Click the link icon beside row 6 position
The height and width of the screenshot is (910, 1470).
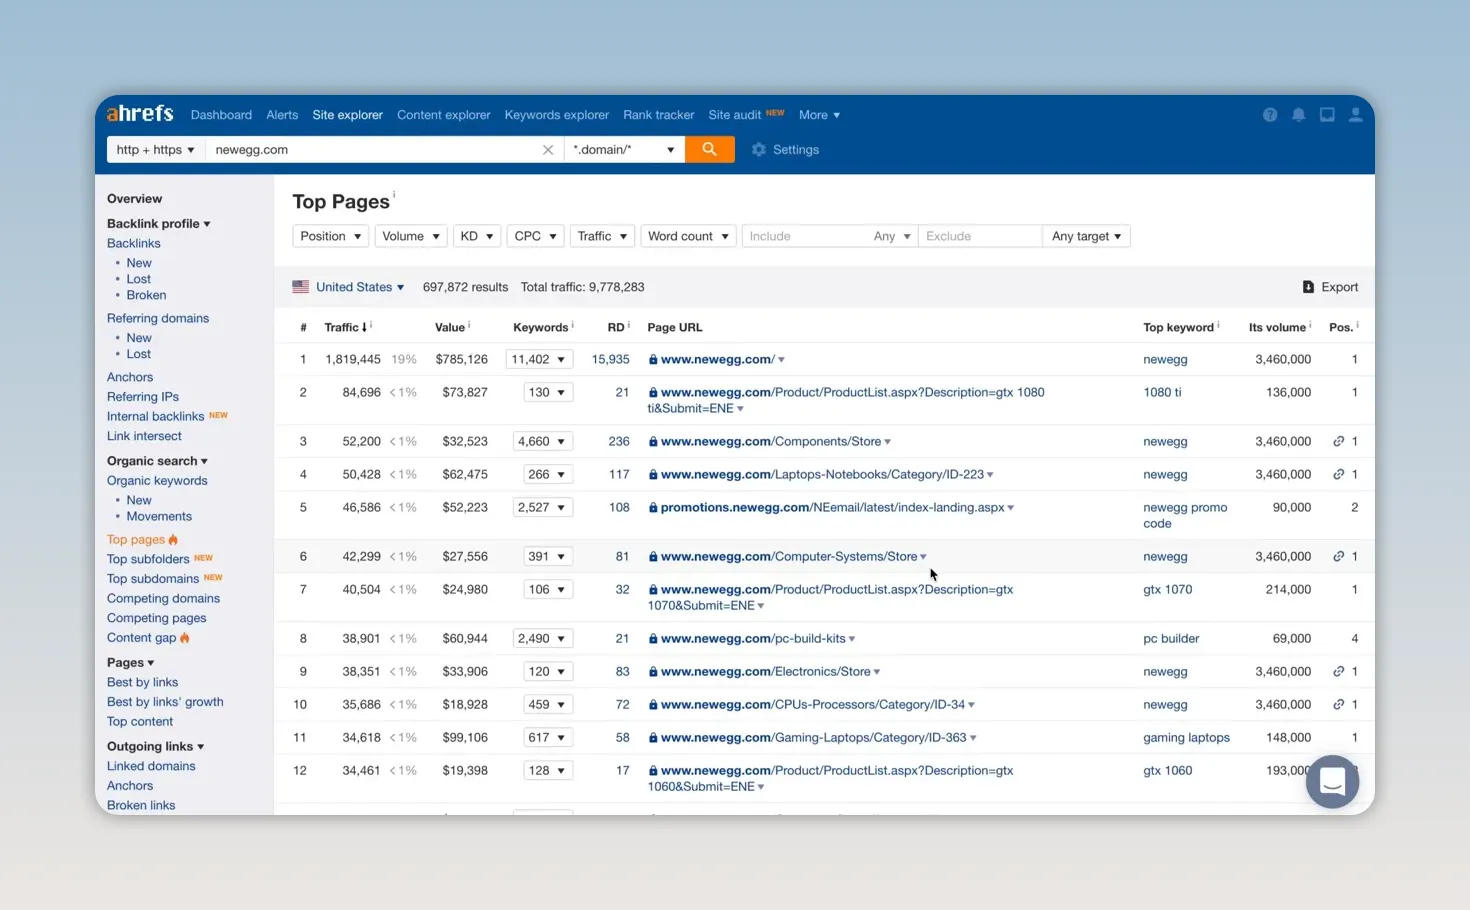point(1338,556)
